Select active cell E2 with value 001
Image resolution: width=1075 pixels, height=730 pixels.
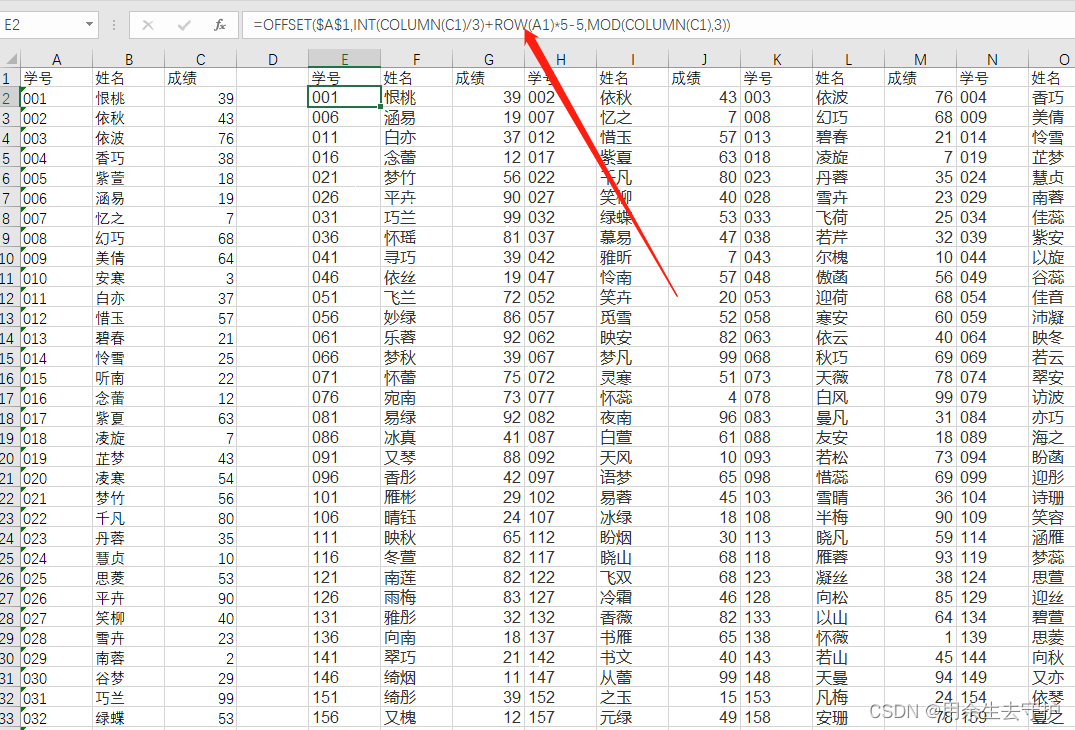point(344,97)
